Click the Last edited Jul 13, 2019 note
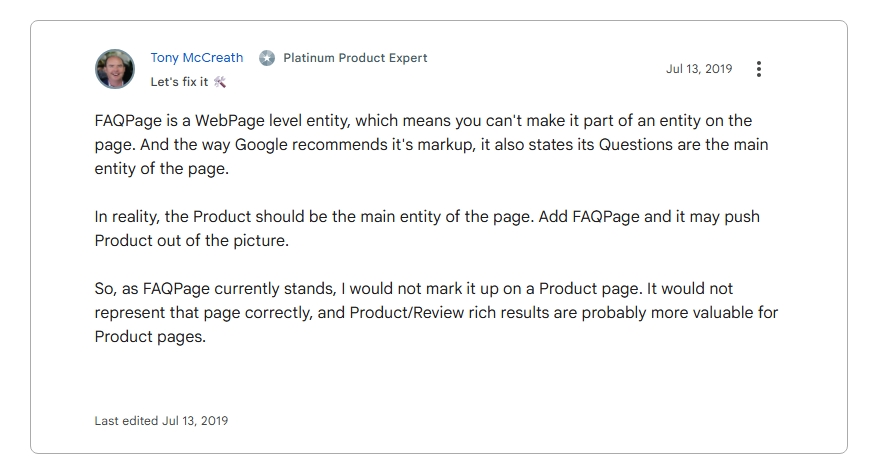This screenshot has width=869, height=473. (161, 421)
